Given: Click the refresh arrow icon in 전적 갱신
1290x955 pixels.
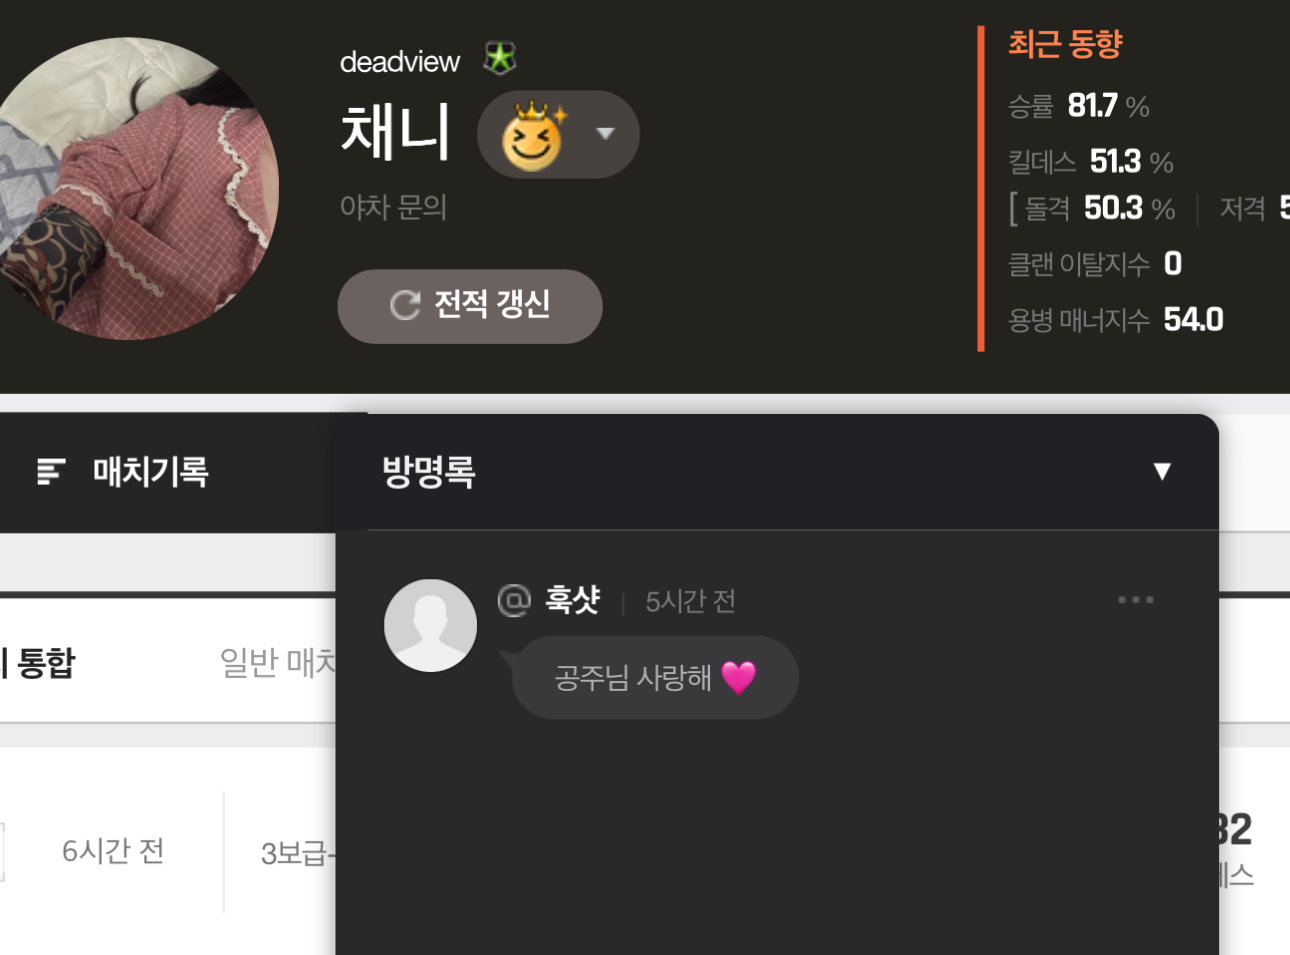Looking at the screenshot, I should coord(405,305).
